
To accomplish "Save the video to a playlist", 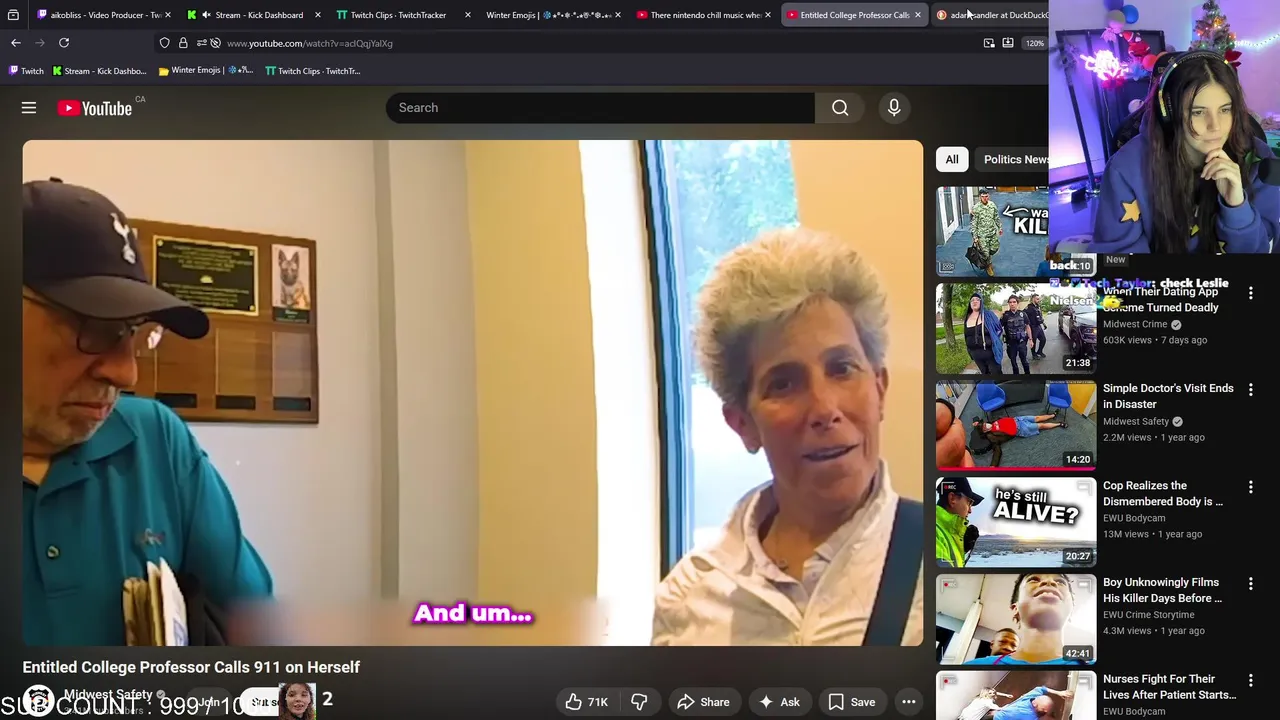I will 852,702.
